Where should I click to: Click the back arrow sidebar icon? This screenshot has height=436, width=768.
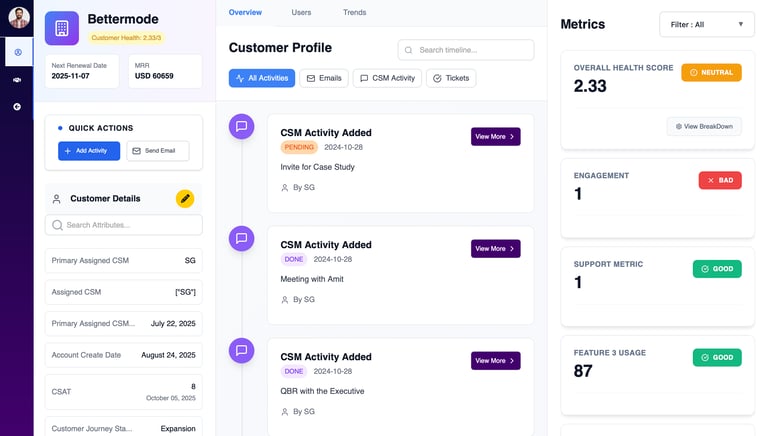click(x=17, y=107)
